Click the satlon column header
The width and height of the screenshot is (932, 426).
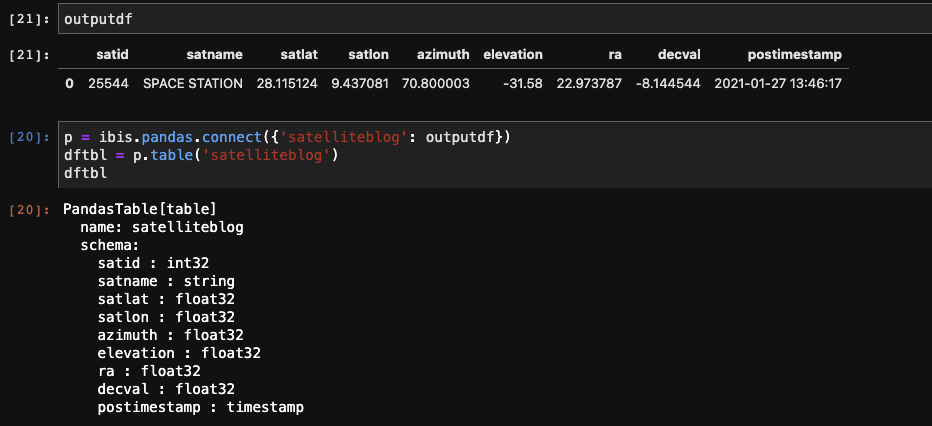click(x=369, y=55)
